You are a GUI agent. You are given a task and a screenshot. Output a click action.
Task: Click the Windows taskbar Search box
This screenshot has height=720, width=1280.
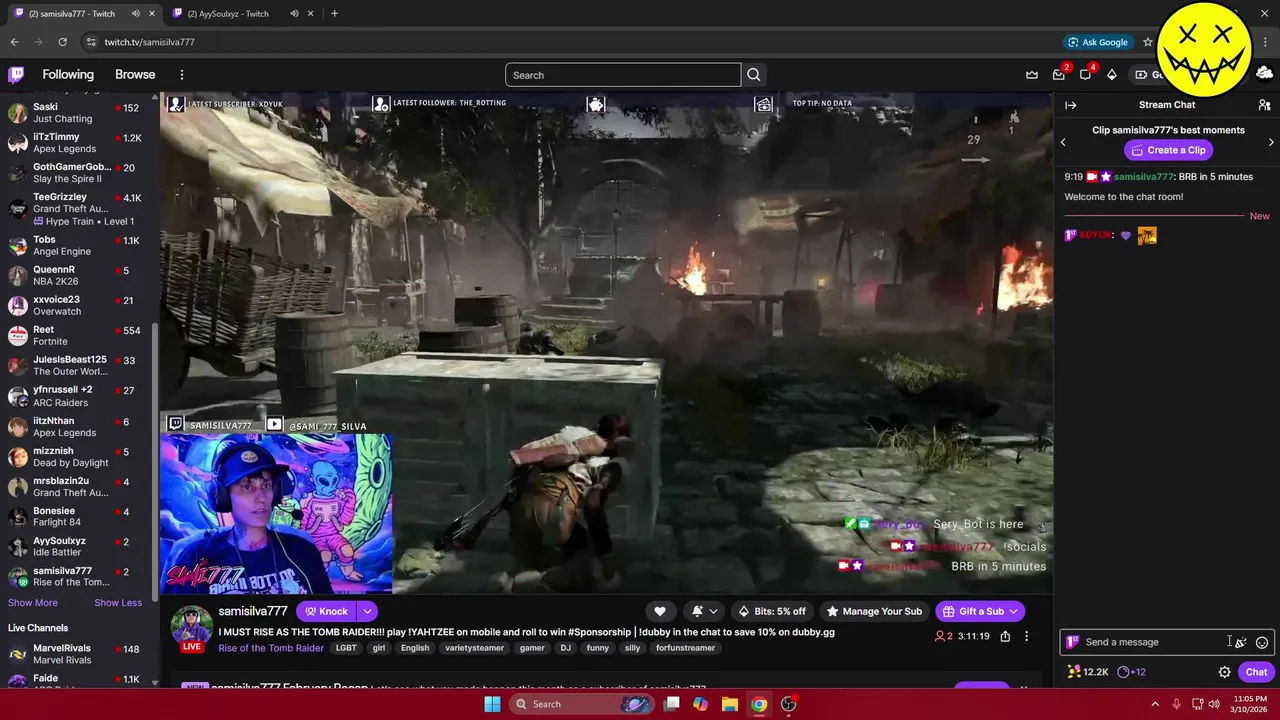(583, 704)
